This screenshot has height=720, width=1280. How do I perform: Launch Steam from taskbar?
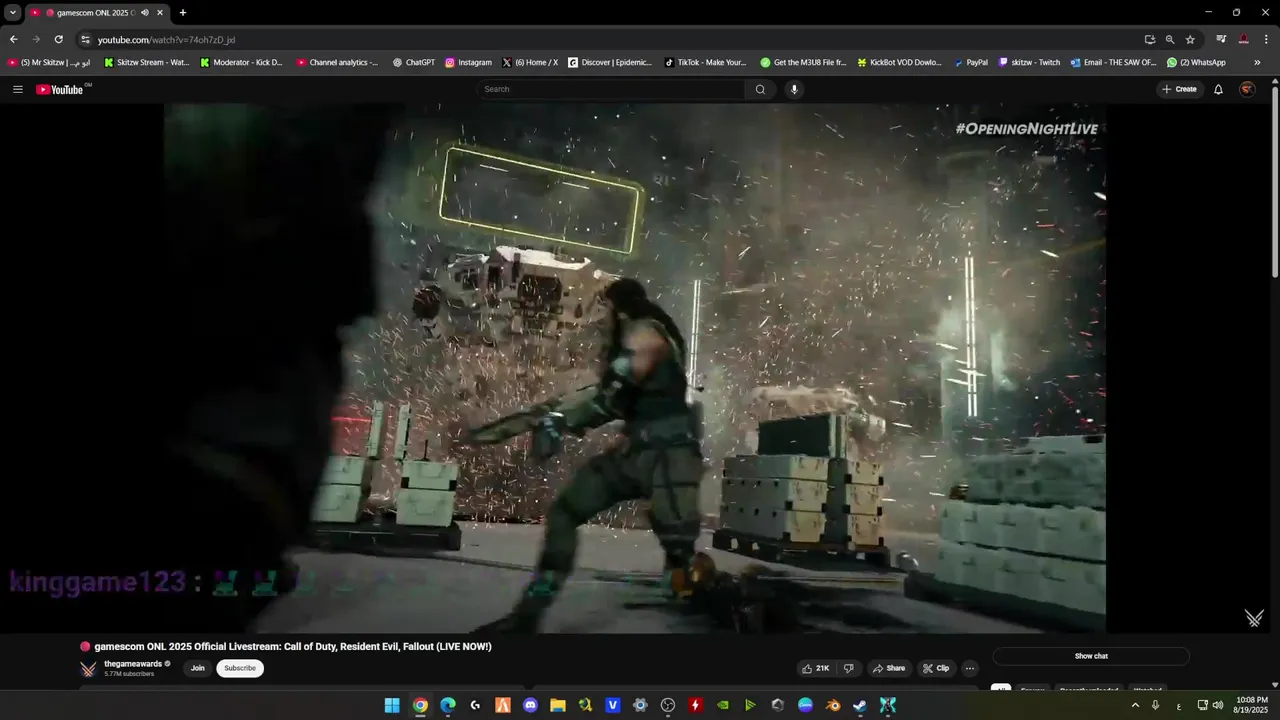[860, 705]
